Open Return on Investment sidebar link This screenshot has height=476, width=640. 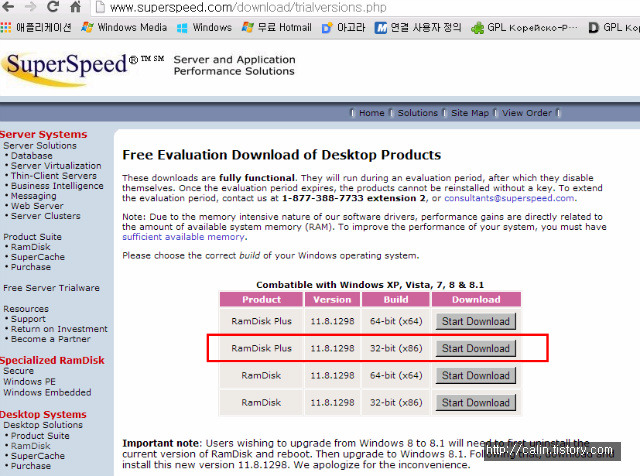(59, 329)
